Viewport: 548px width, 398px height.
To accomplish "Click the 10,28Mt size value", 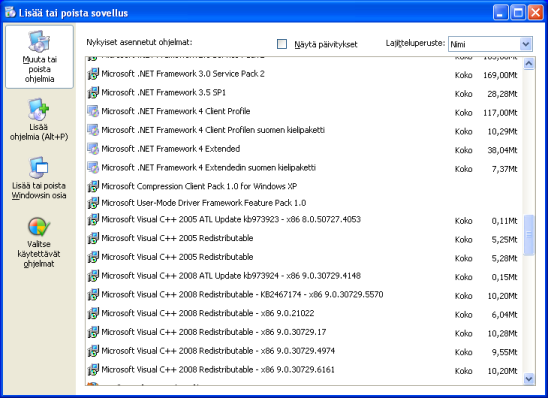I will pyautogui.click(x=502, y=334).
